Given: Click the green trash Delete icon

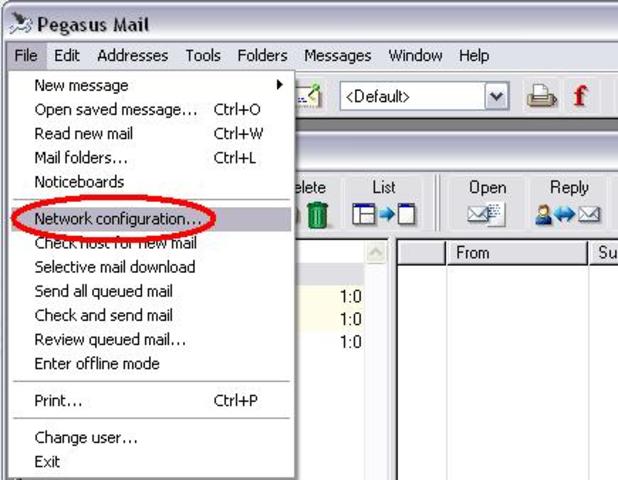Looking at the screenshot, I should [x=317, y=215].
